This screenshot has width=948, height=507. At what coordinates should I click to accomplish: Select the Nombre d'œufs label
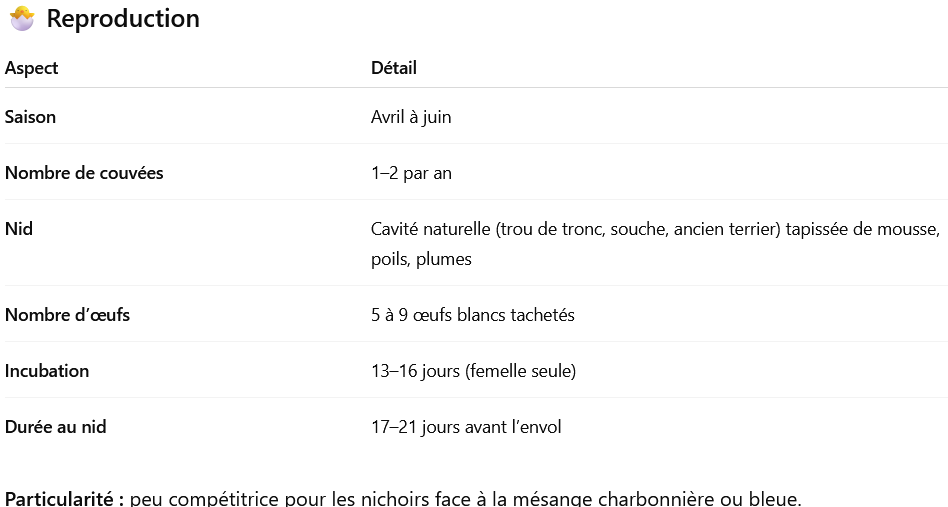tap(67, 315)
